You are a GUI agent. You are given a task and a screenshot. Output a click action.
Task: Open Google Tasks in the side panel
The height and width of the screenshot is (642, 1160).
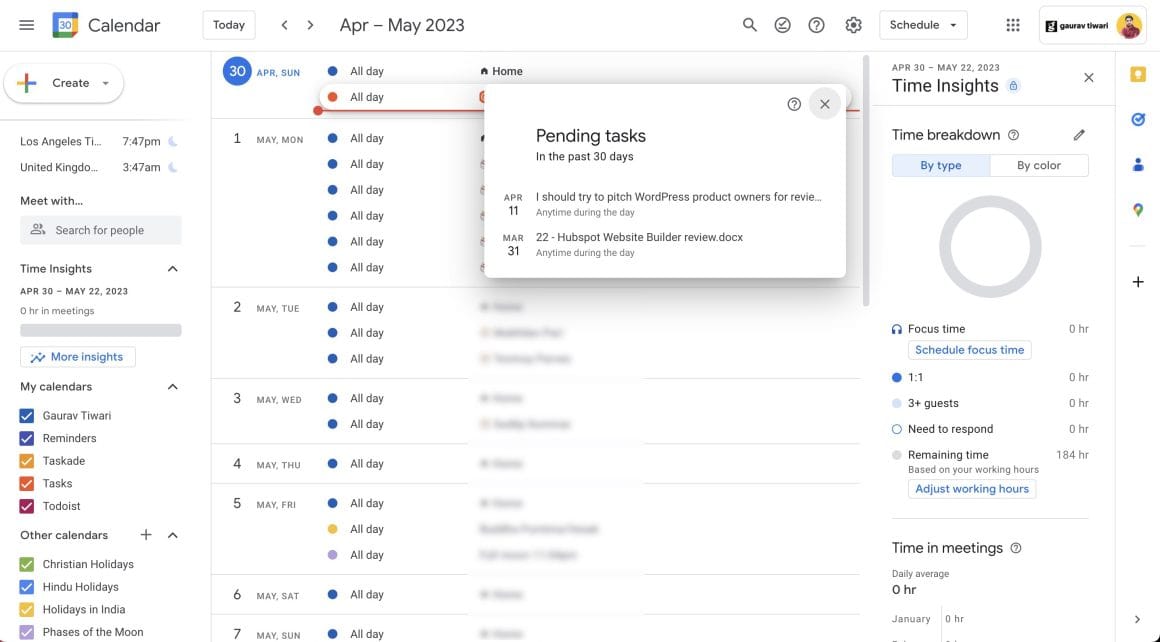click(x=1137, y=119)
